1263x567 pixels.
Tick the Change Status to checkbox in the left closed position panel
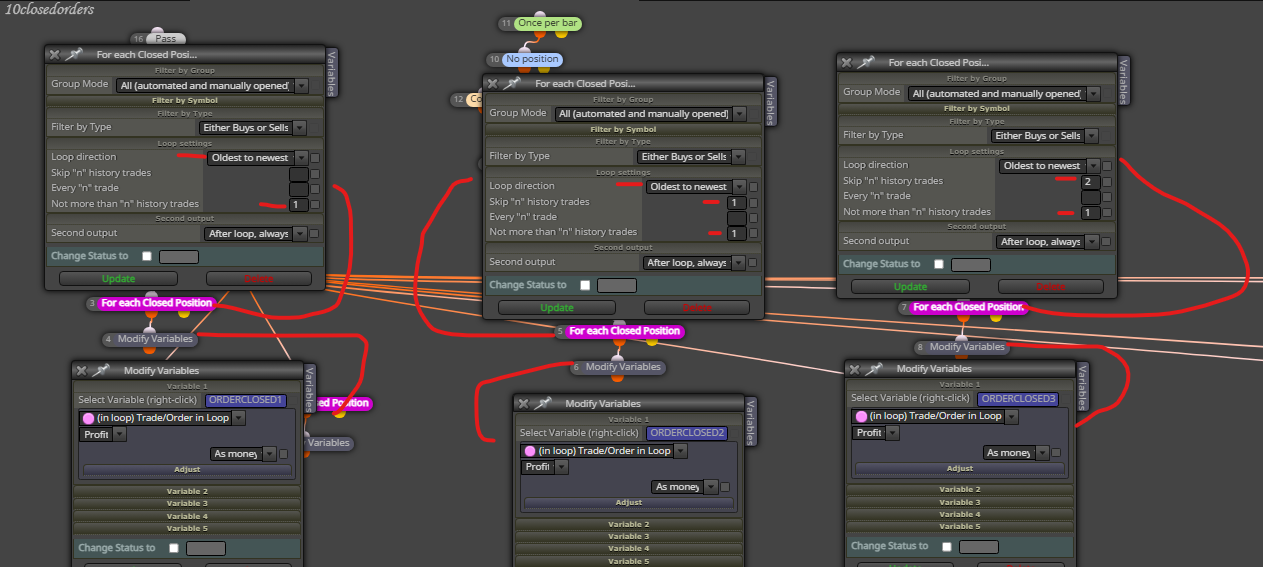coord(146,256)
